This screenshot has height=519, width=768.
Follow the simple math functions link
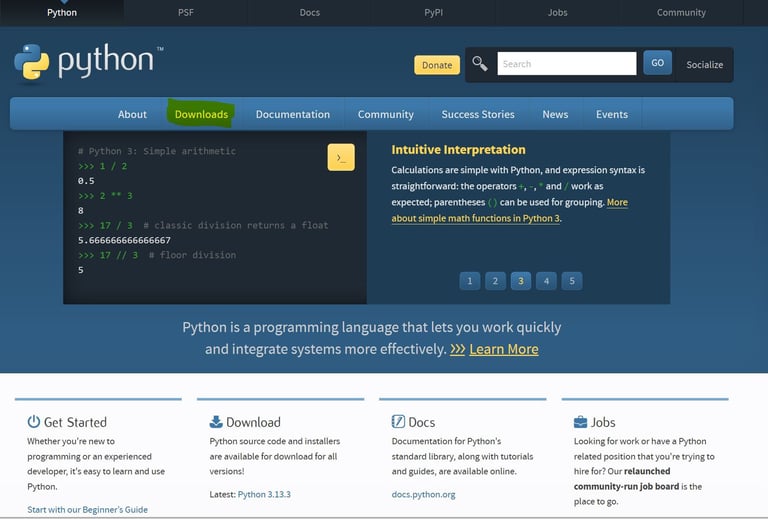[x=475, y=218]
